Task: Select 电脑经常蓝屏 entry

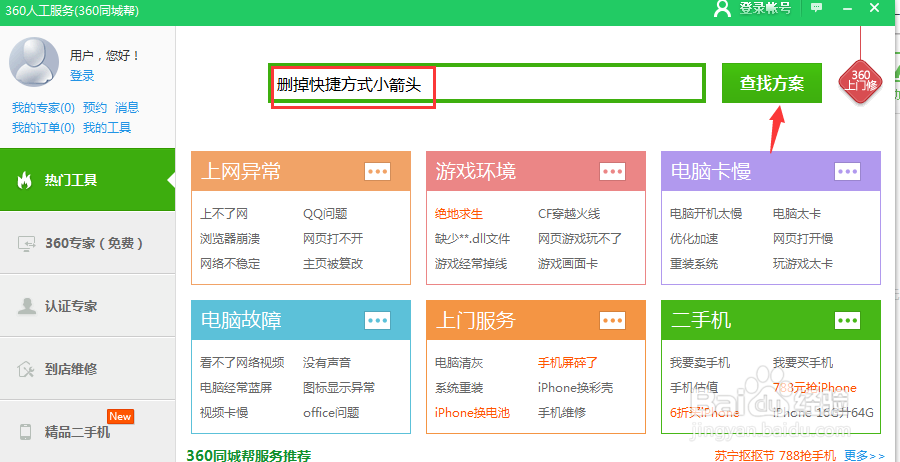Action: [236, 388]
